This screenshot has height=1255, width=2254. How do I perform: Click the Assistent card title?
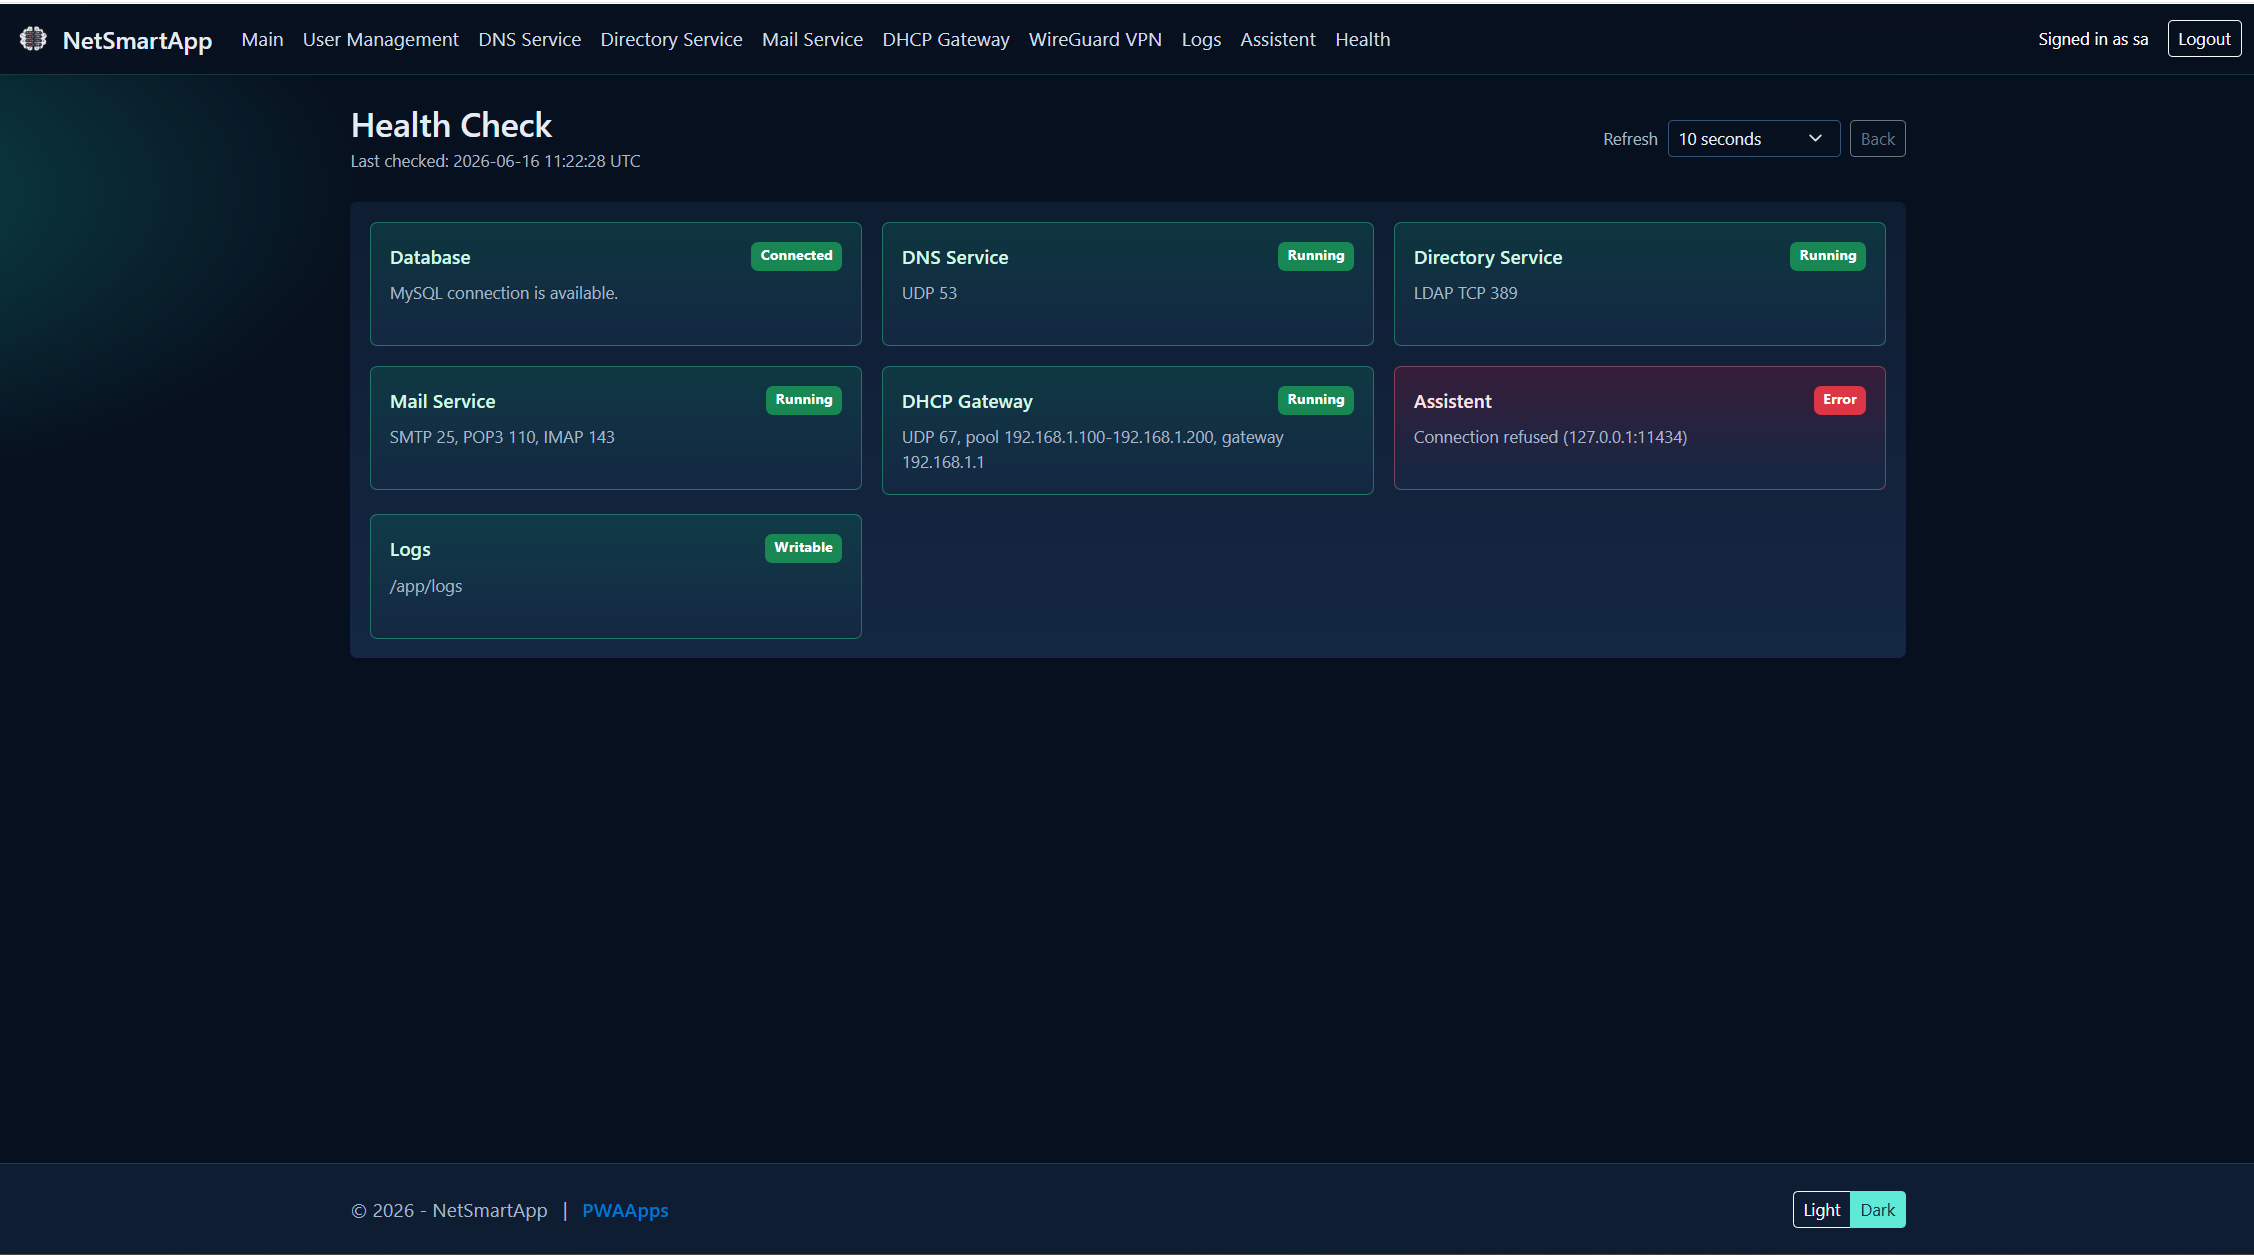[1452, 401]
